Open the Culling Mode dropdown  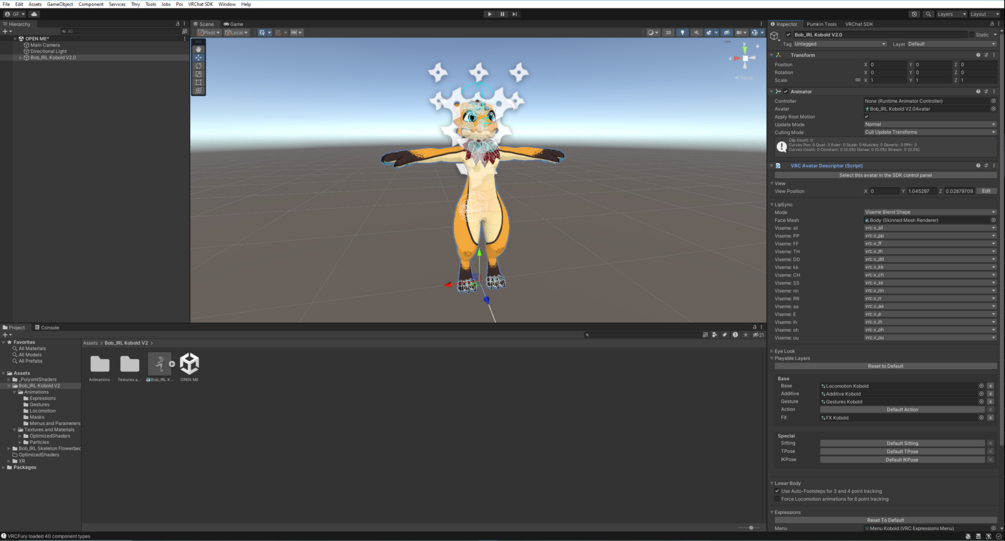coord(930,132)
